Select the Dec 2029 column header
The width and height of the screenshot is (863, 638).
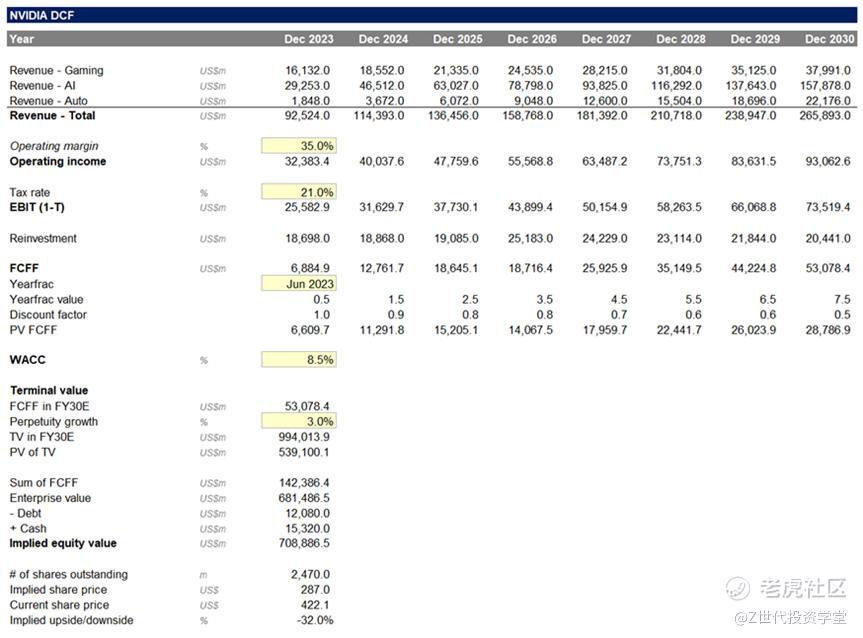[x=755, y=39]
